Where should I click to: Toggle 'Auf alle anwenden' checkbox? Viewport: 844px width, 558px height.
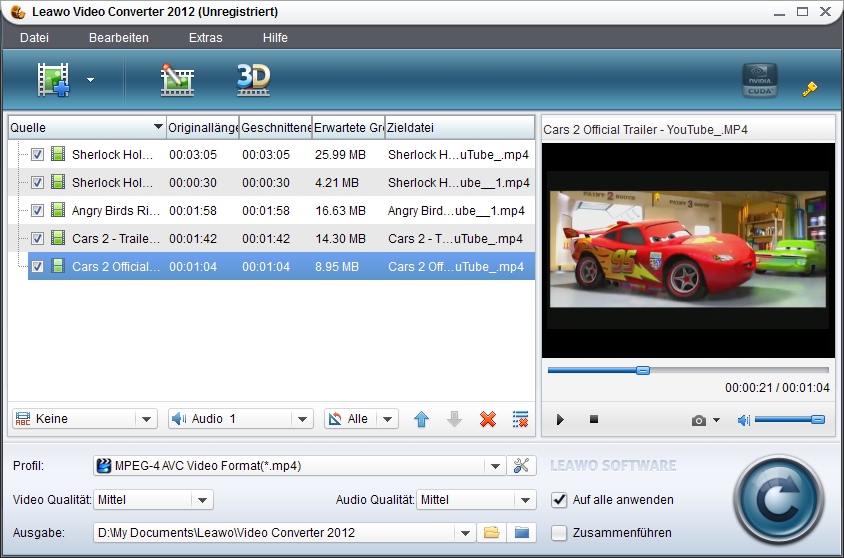click(559, 499)
